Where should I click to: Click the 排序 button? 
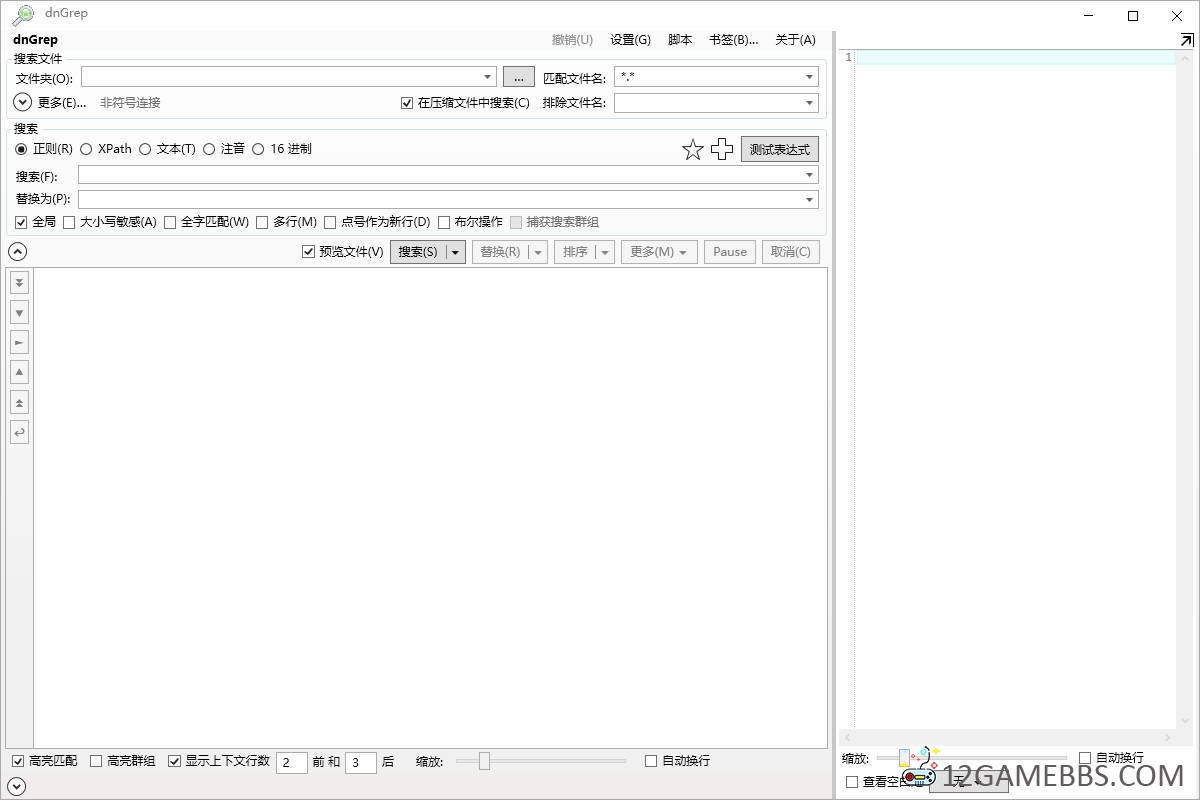(575, 252)
